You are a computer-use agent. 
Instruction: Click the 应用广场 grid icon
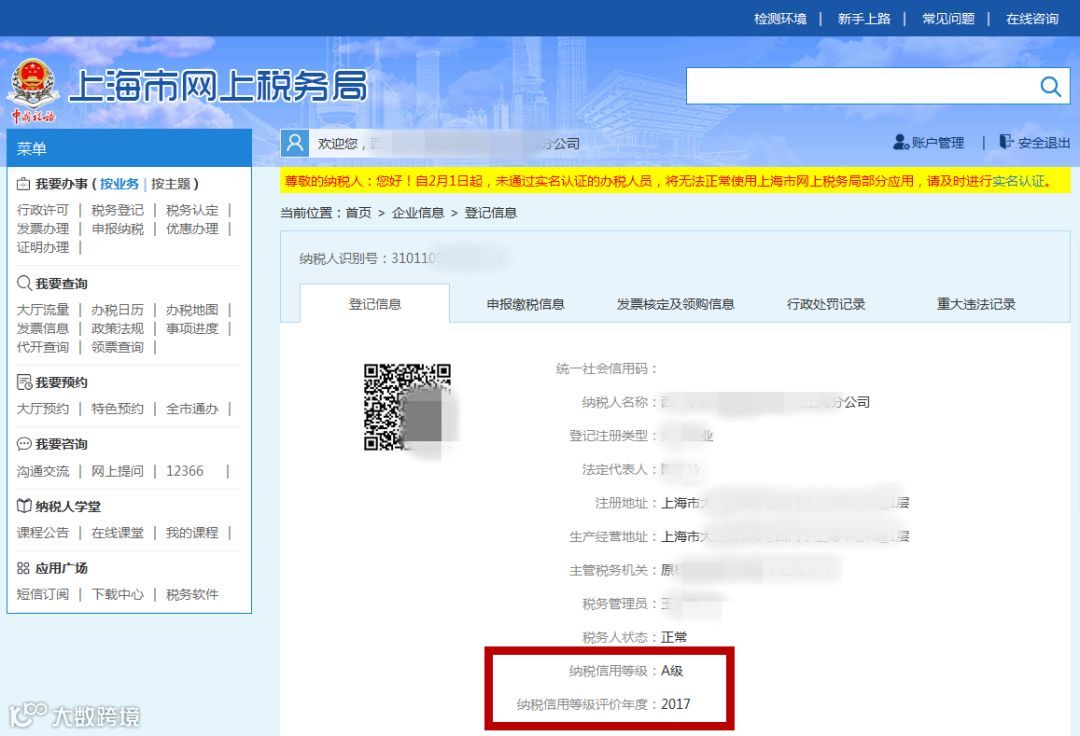(23, 568)
